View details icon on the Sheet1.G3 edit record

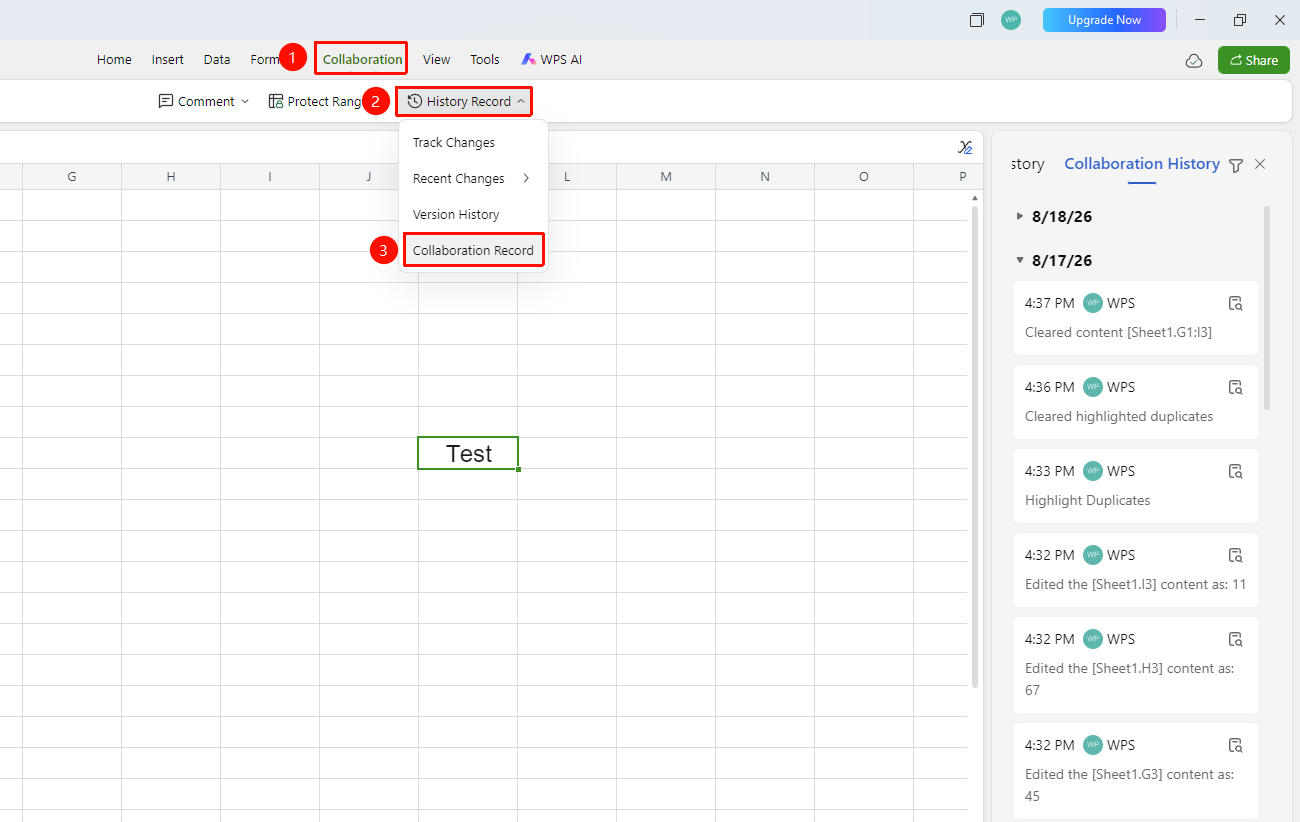coord(1235,745)
